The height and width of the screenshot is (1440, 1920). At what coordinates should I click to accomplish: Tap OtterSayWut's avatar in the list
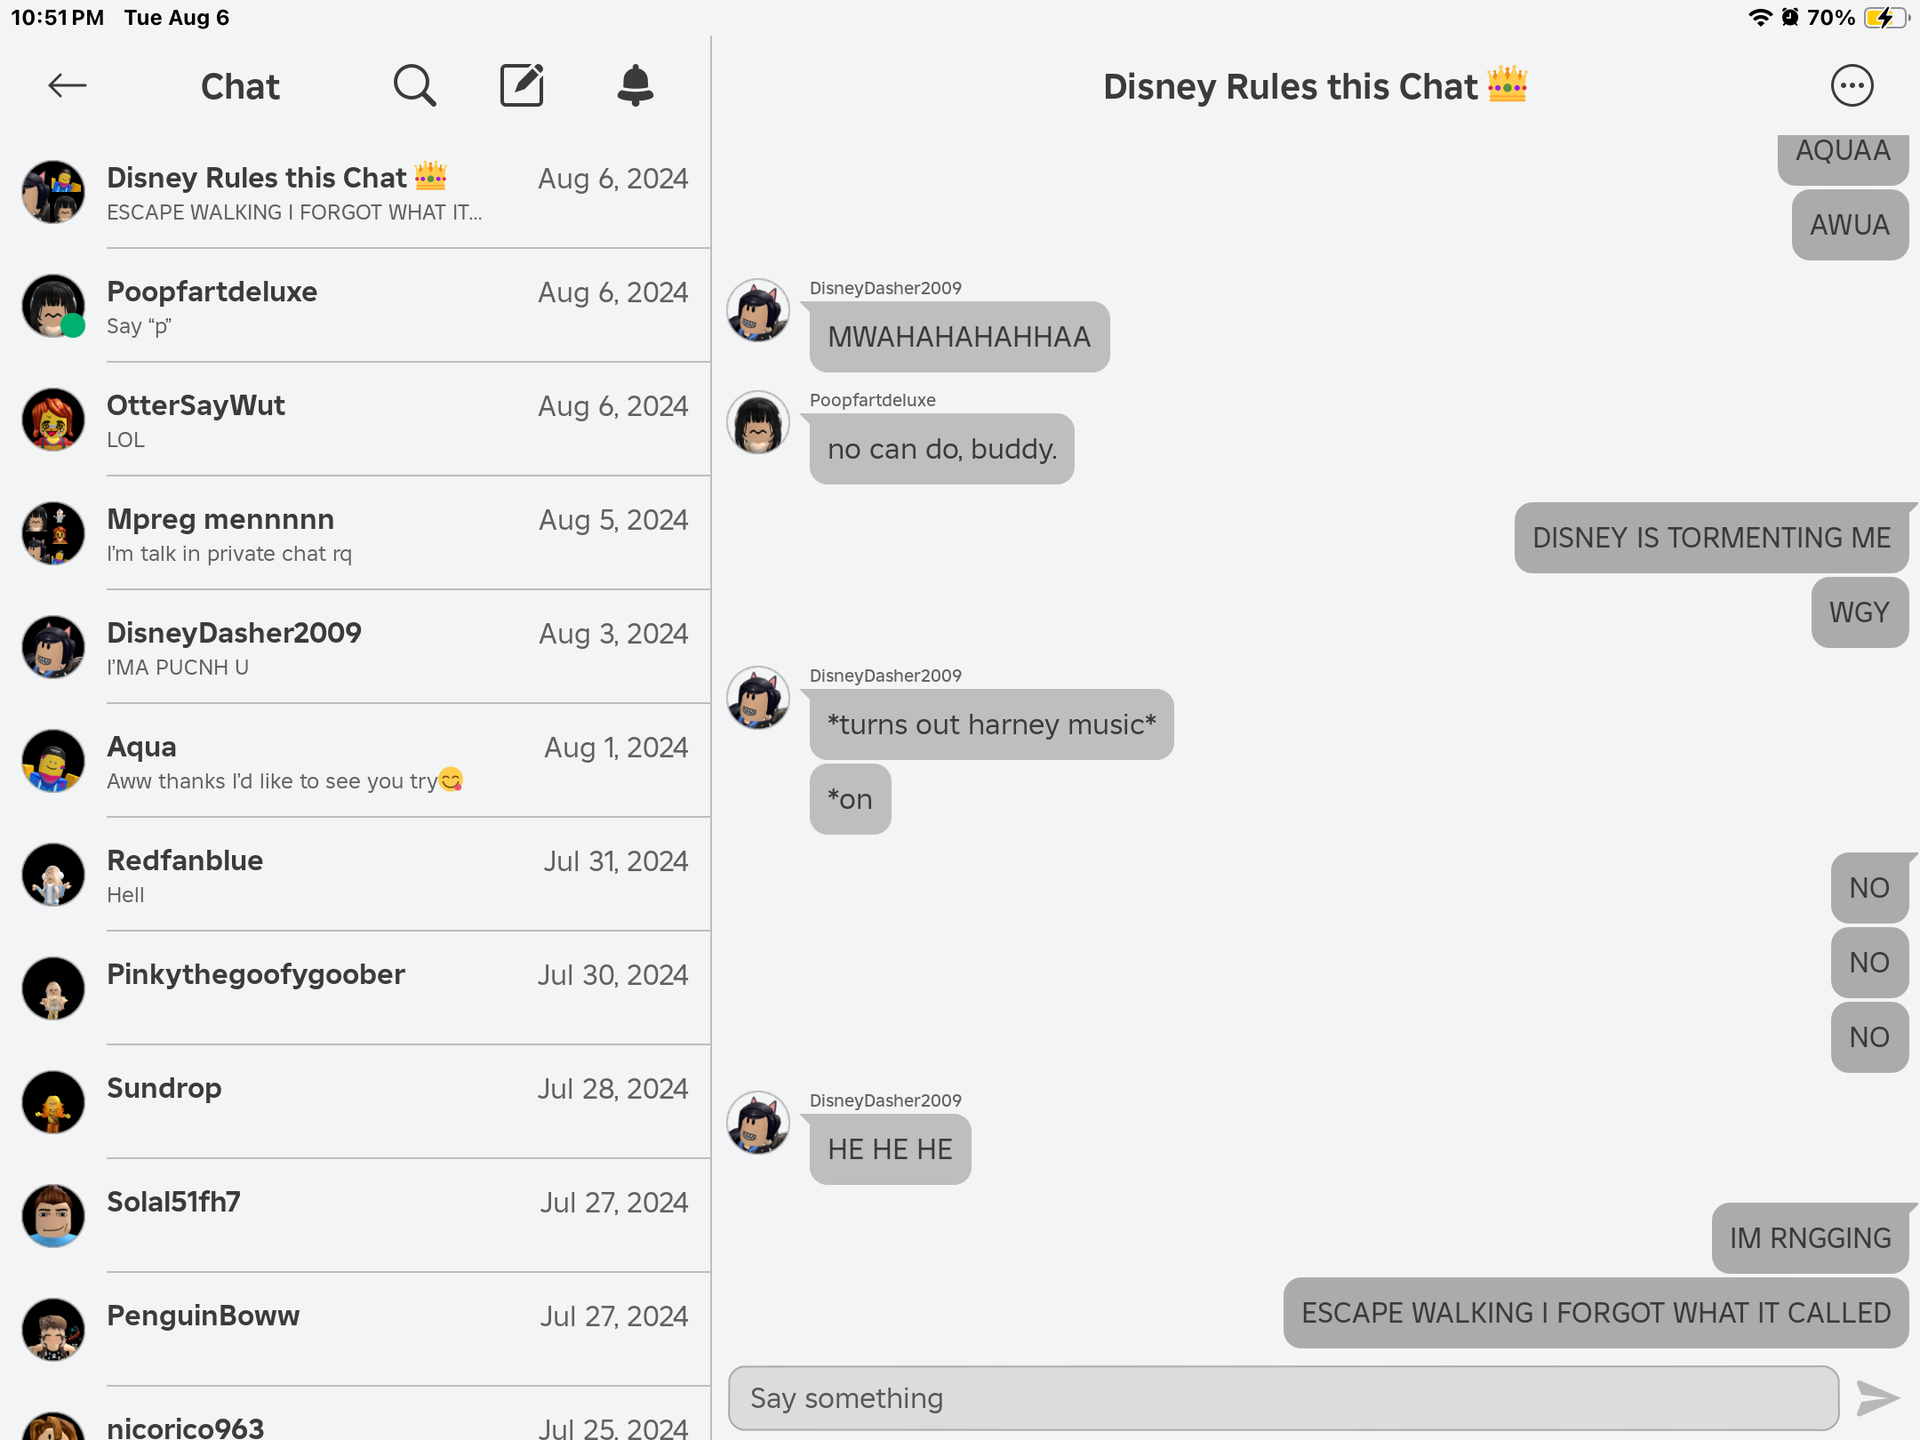(x=53, y=420)
